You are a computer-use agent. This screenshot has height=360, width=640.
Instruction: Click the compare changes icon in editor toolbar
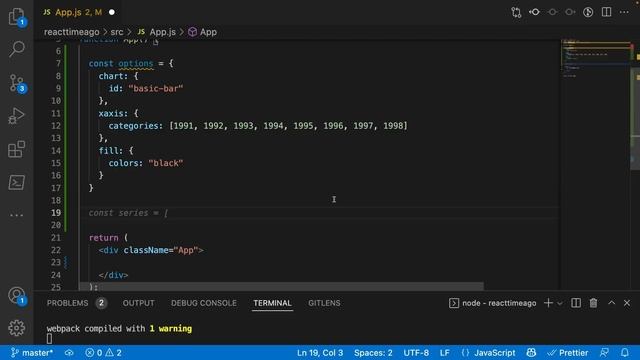point(516,12)
